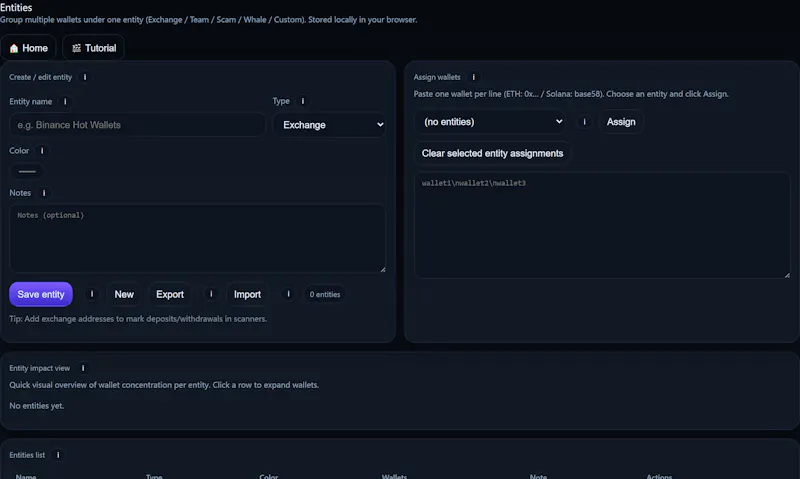This screenshot has height=479, width=800.
Task: Focus the Notes (optional) text area
Action: [197, 239]
